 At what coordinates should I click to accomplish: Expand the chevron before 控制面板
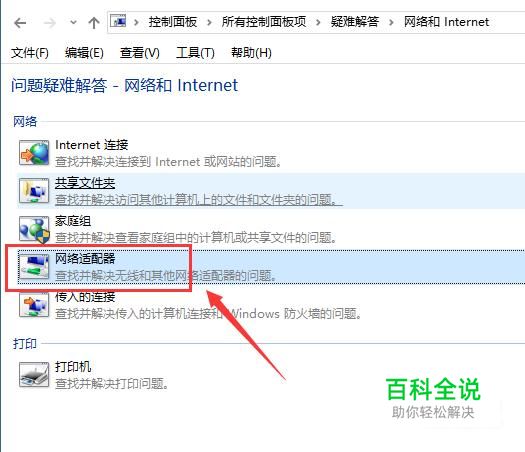tap(136, 23)
